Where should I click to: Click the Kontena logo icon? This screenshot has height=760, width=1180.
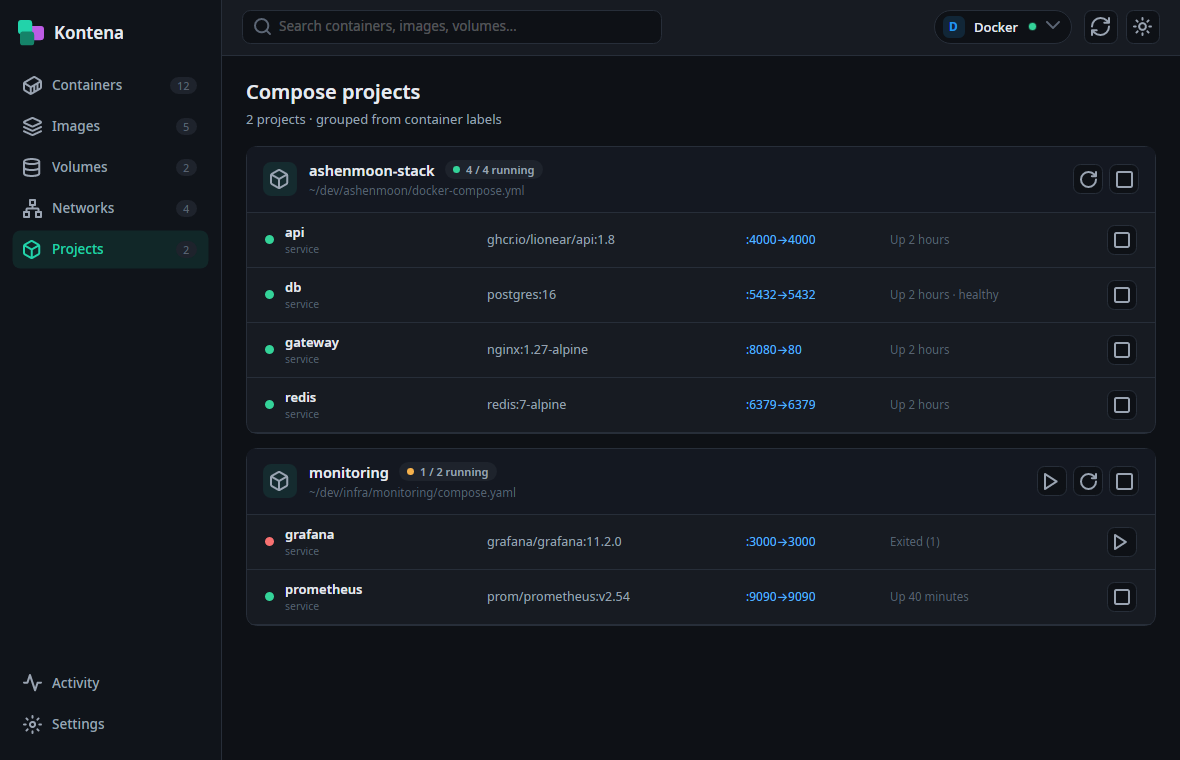[x=31, y=32]
